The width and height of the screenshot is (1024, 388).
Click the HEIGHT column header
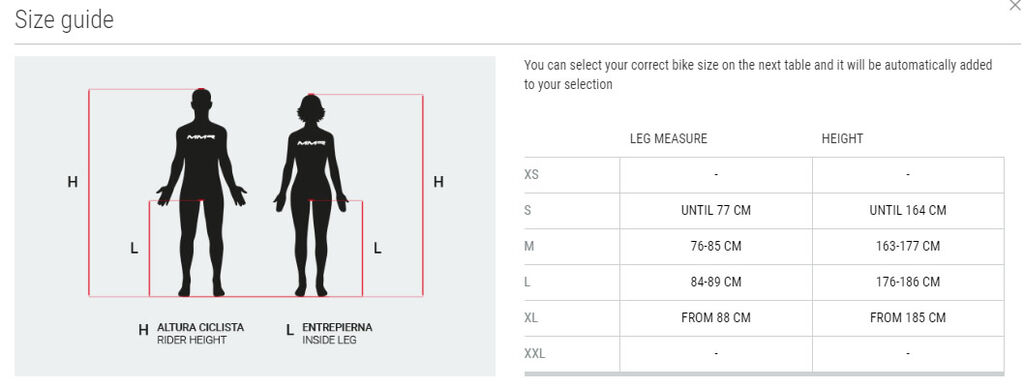[x=842, y=138]
